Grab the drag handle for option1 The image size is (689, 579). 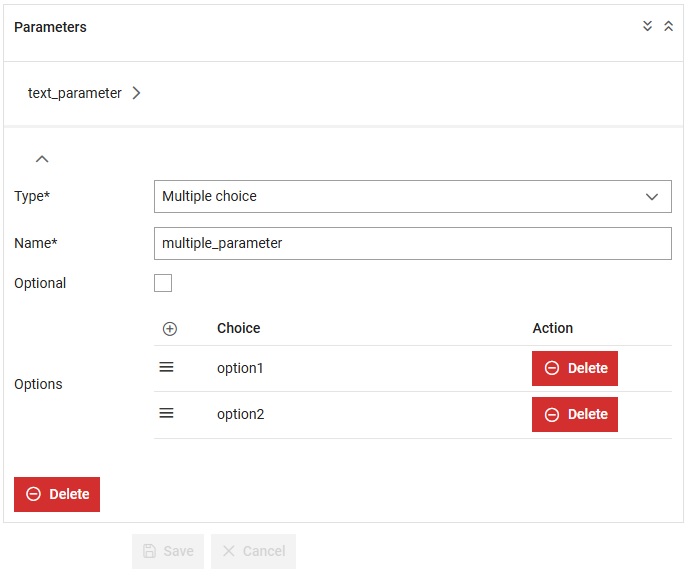pos(167,368)
